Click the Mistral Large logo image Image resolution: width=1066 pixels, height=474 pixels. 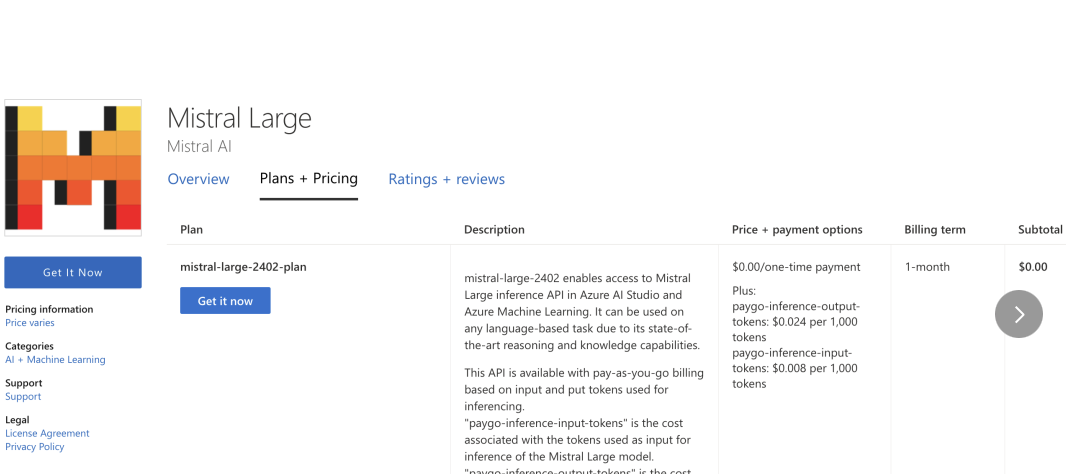coord(73,168)
